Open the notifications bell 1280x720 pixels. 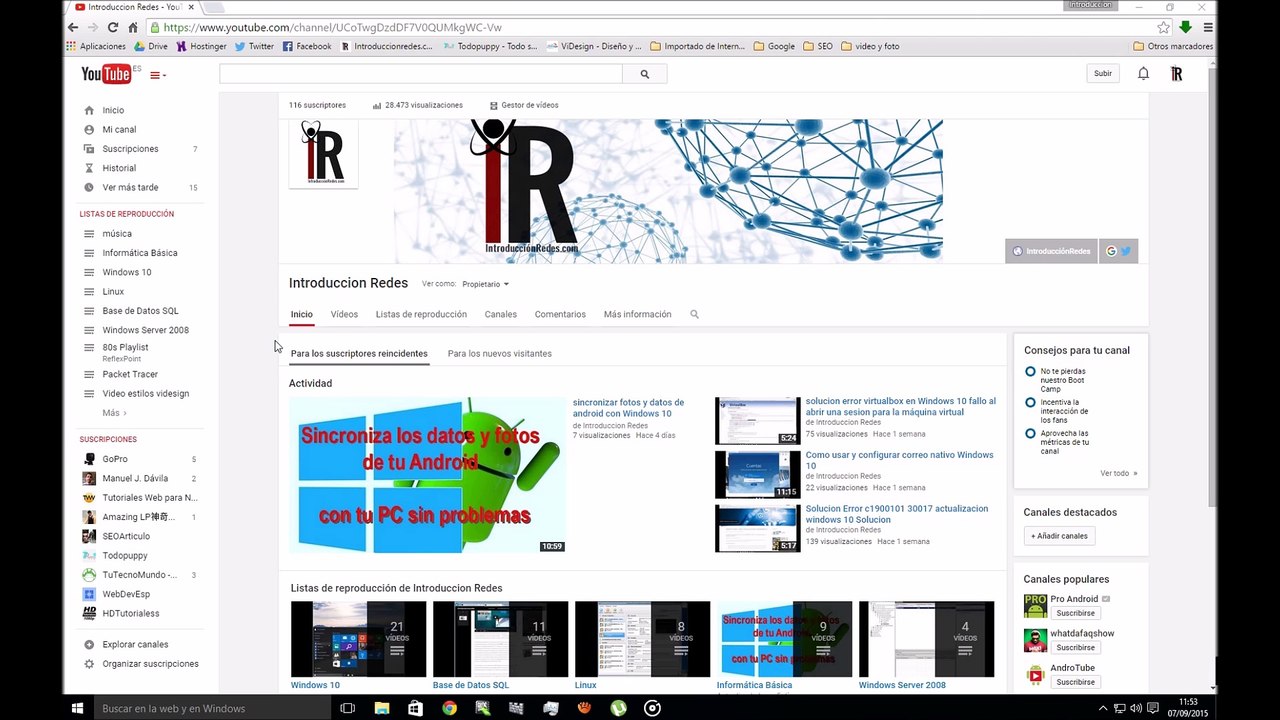coord(1143,73)
